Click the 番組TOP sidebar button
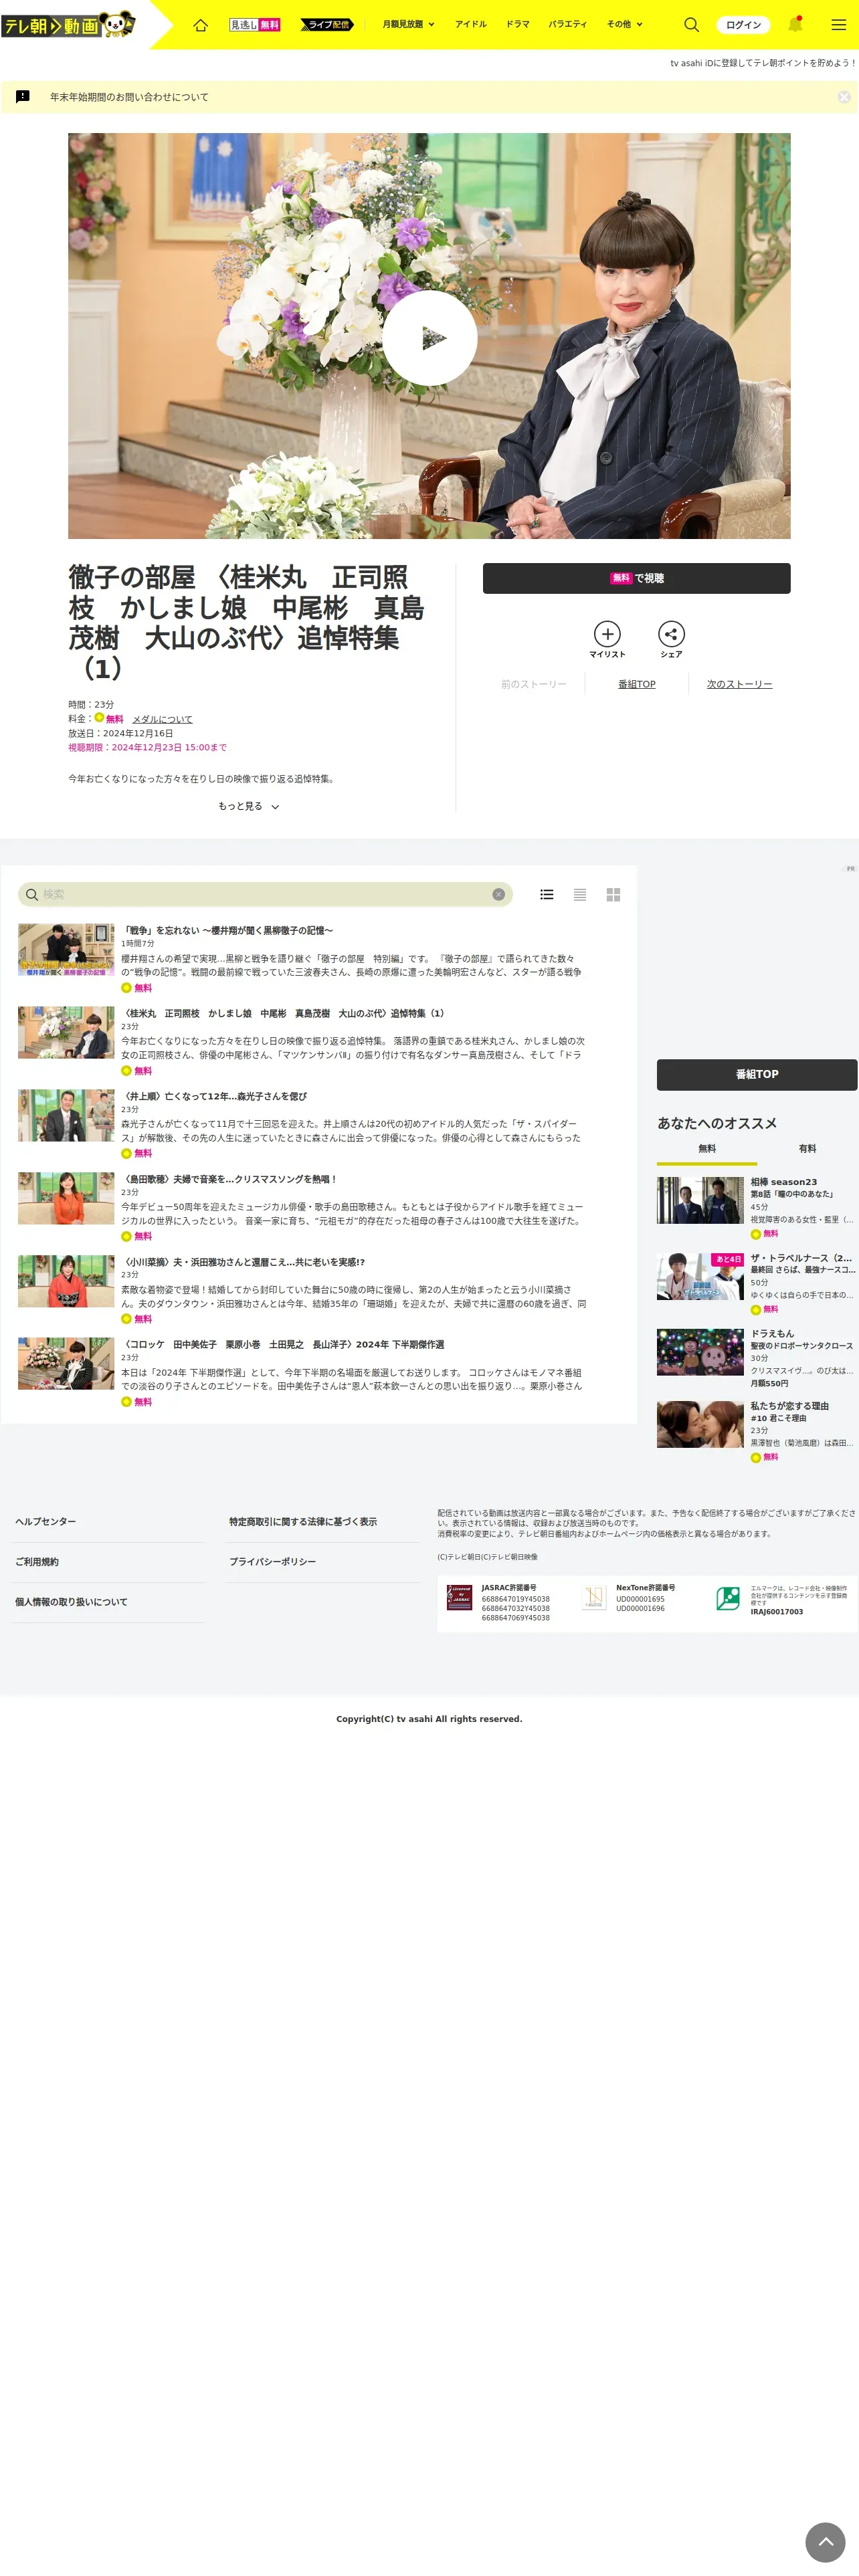 pyautogui.click(x=757, y=1074)
